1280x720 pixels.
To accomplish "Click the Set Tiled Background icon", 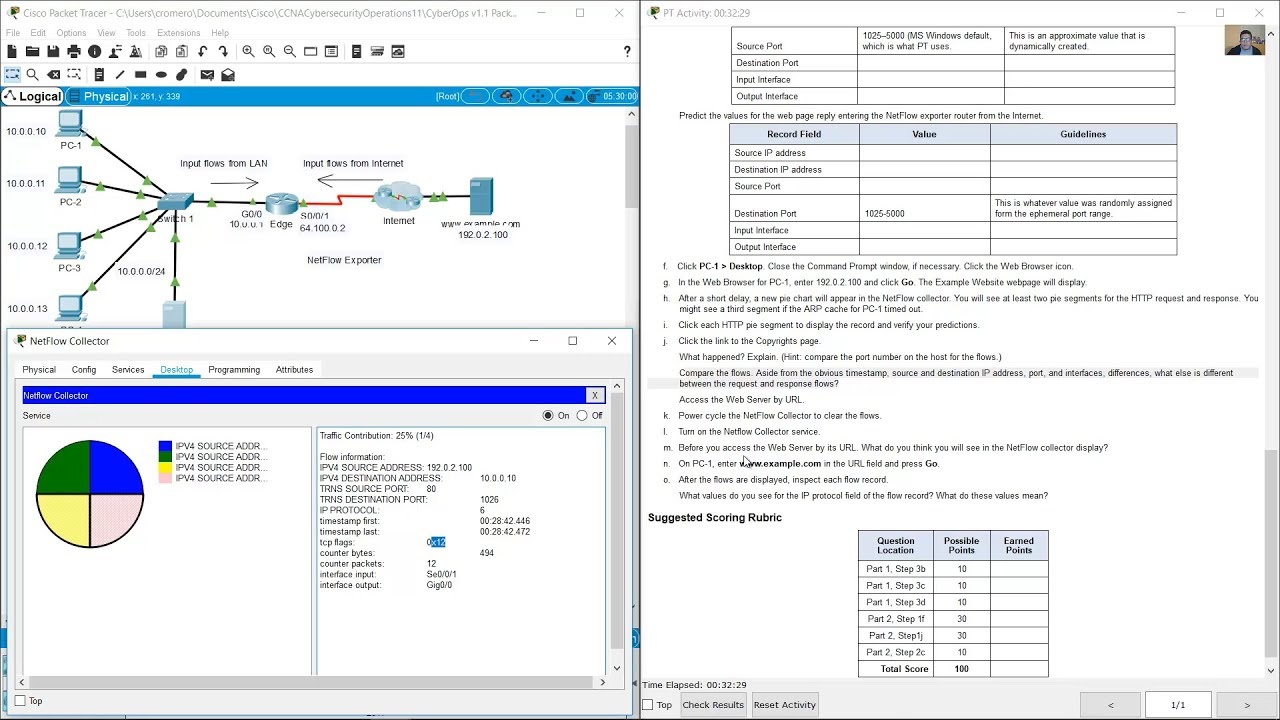I will tap(570, 96).
